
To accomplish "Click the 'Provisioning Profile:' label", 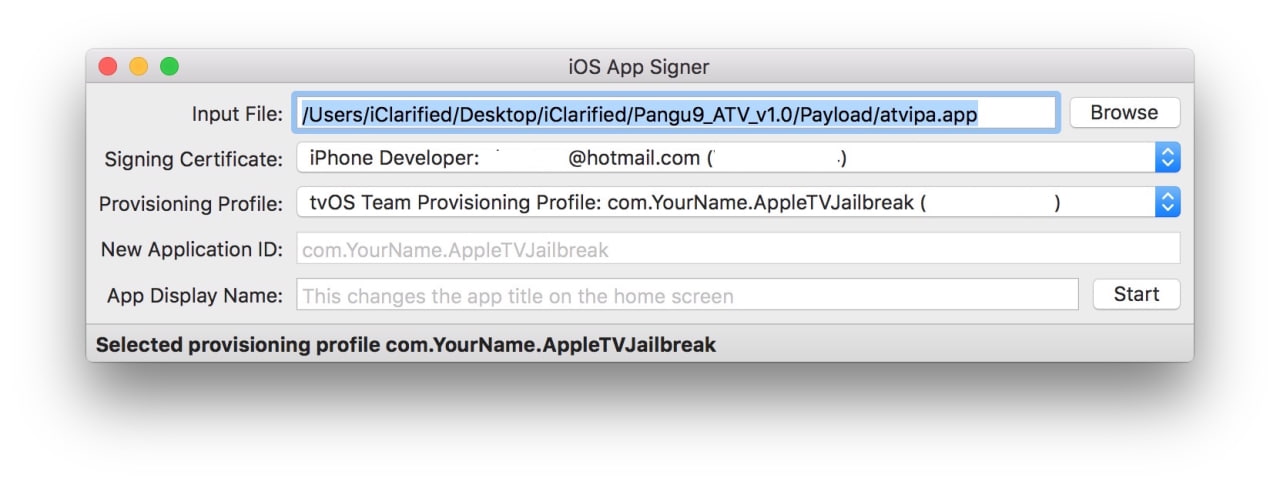I will 191,204.
